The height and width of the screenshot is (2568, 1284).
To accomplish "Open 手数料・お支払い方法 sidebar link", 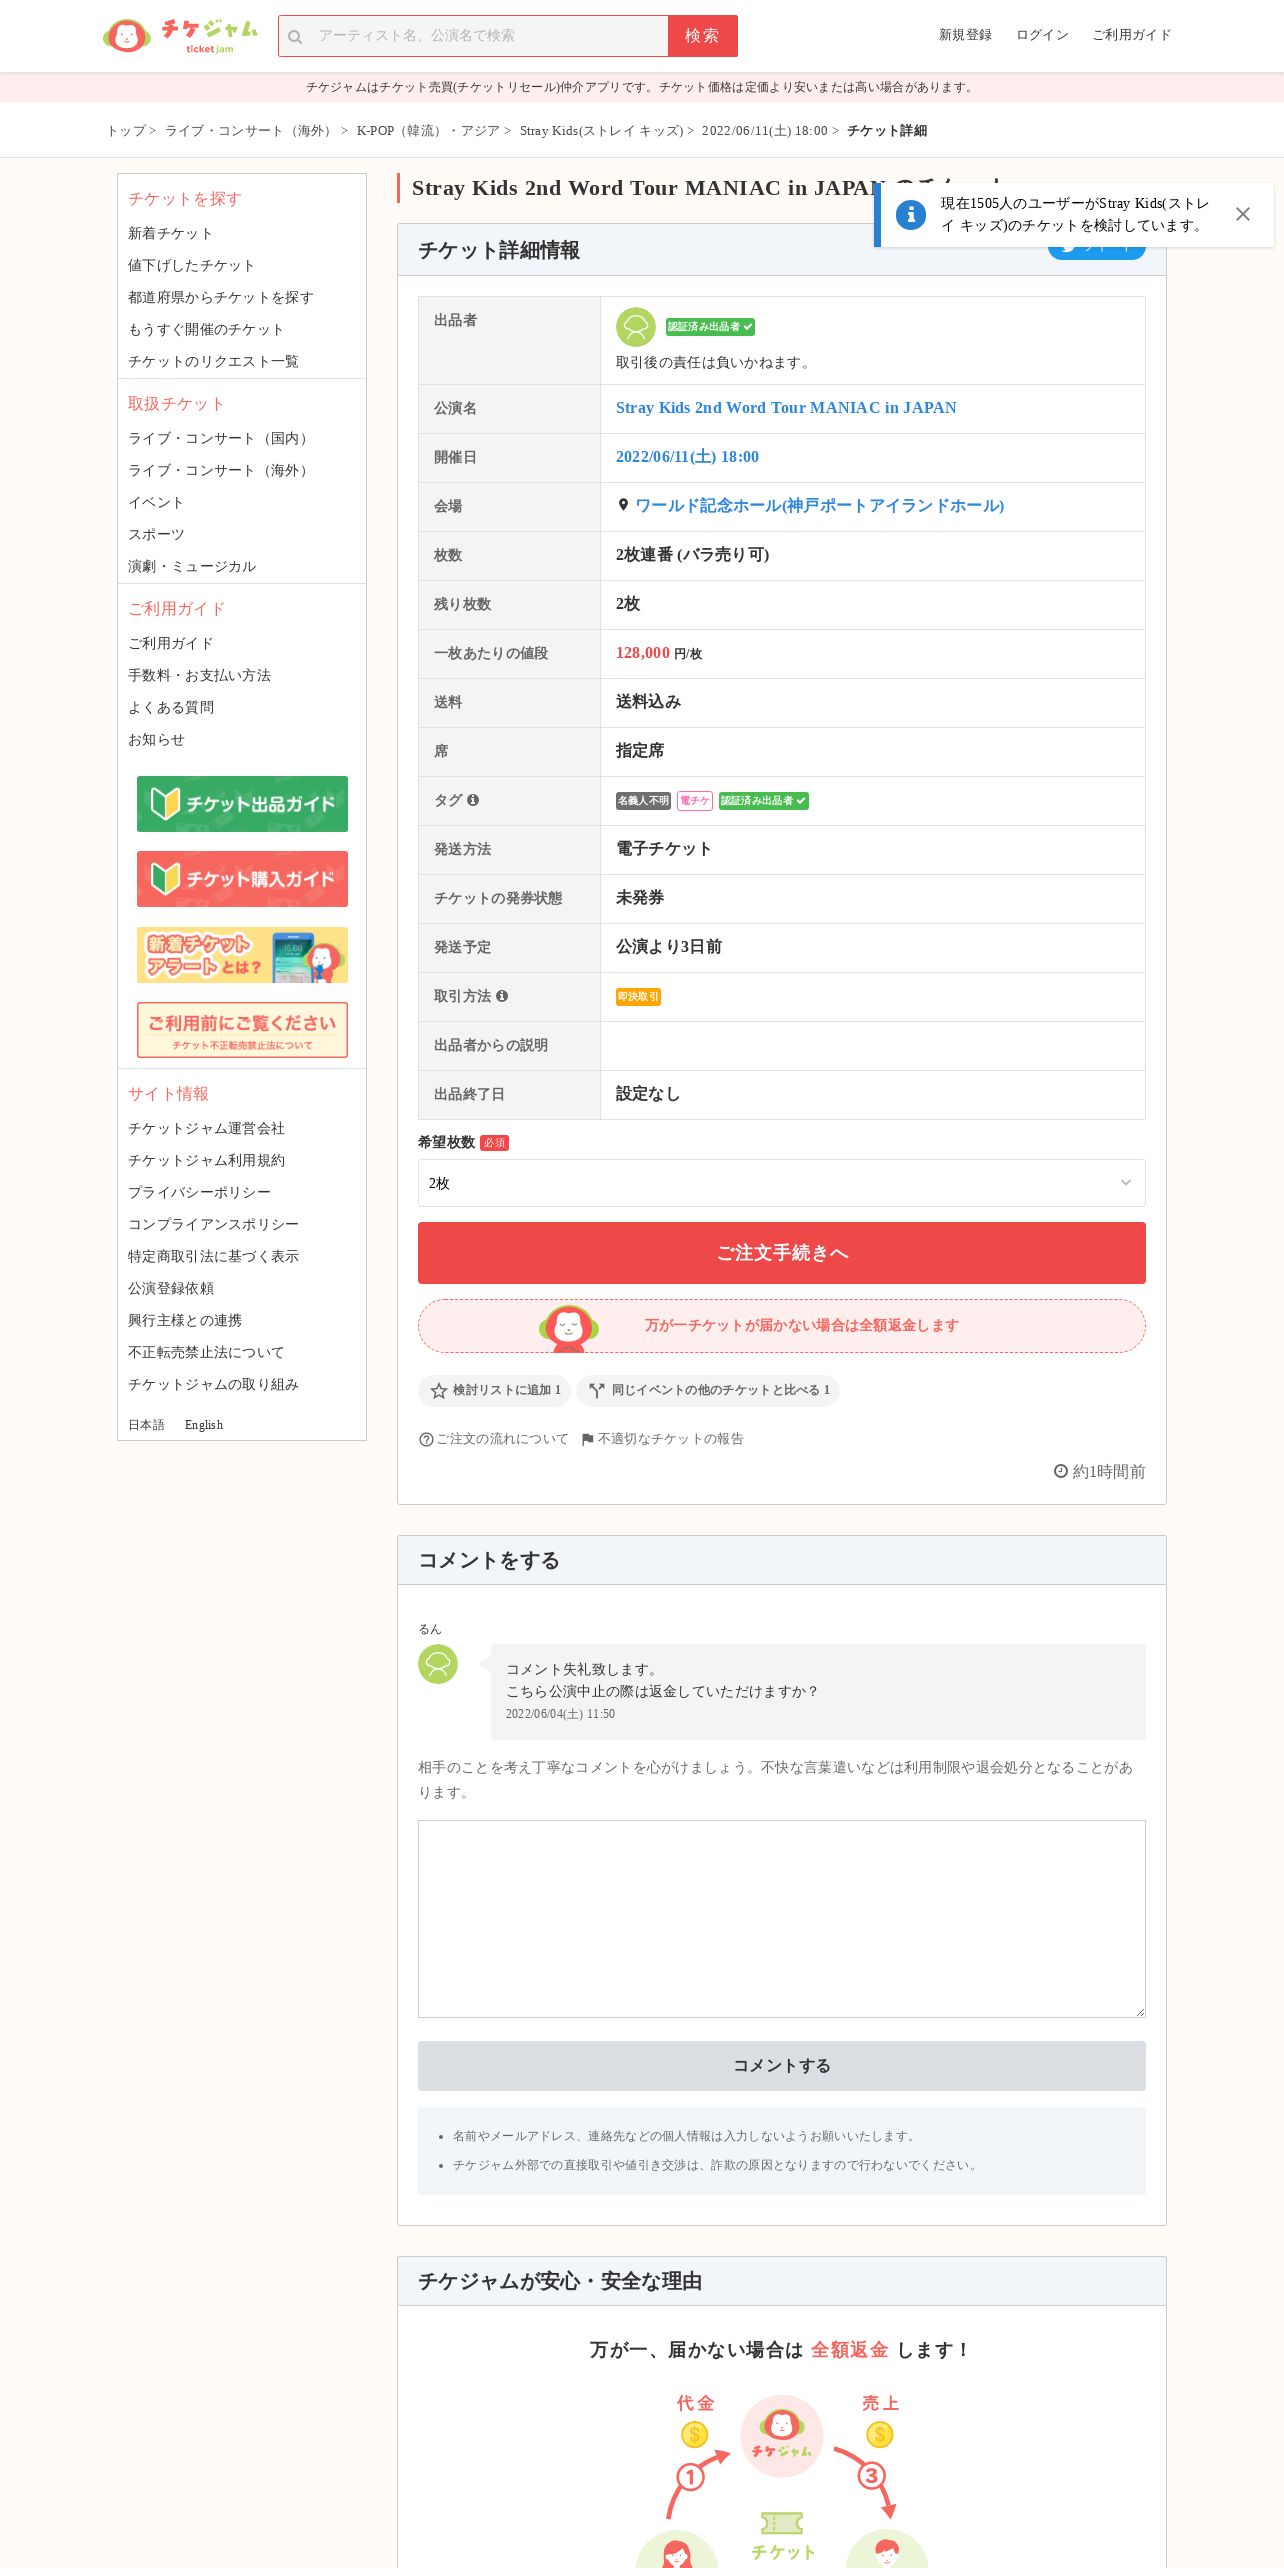I will click(x=199, y=675).
